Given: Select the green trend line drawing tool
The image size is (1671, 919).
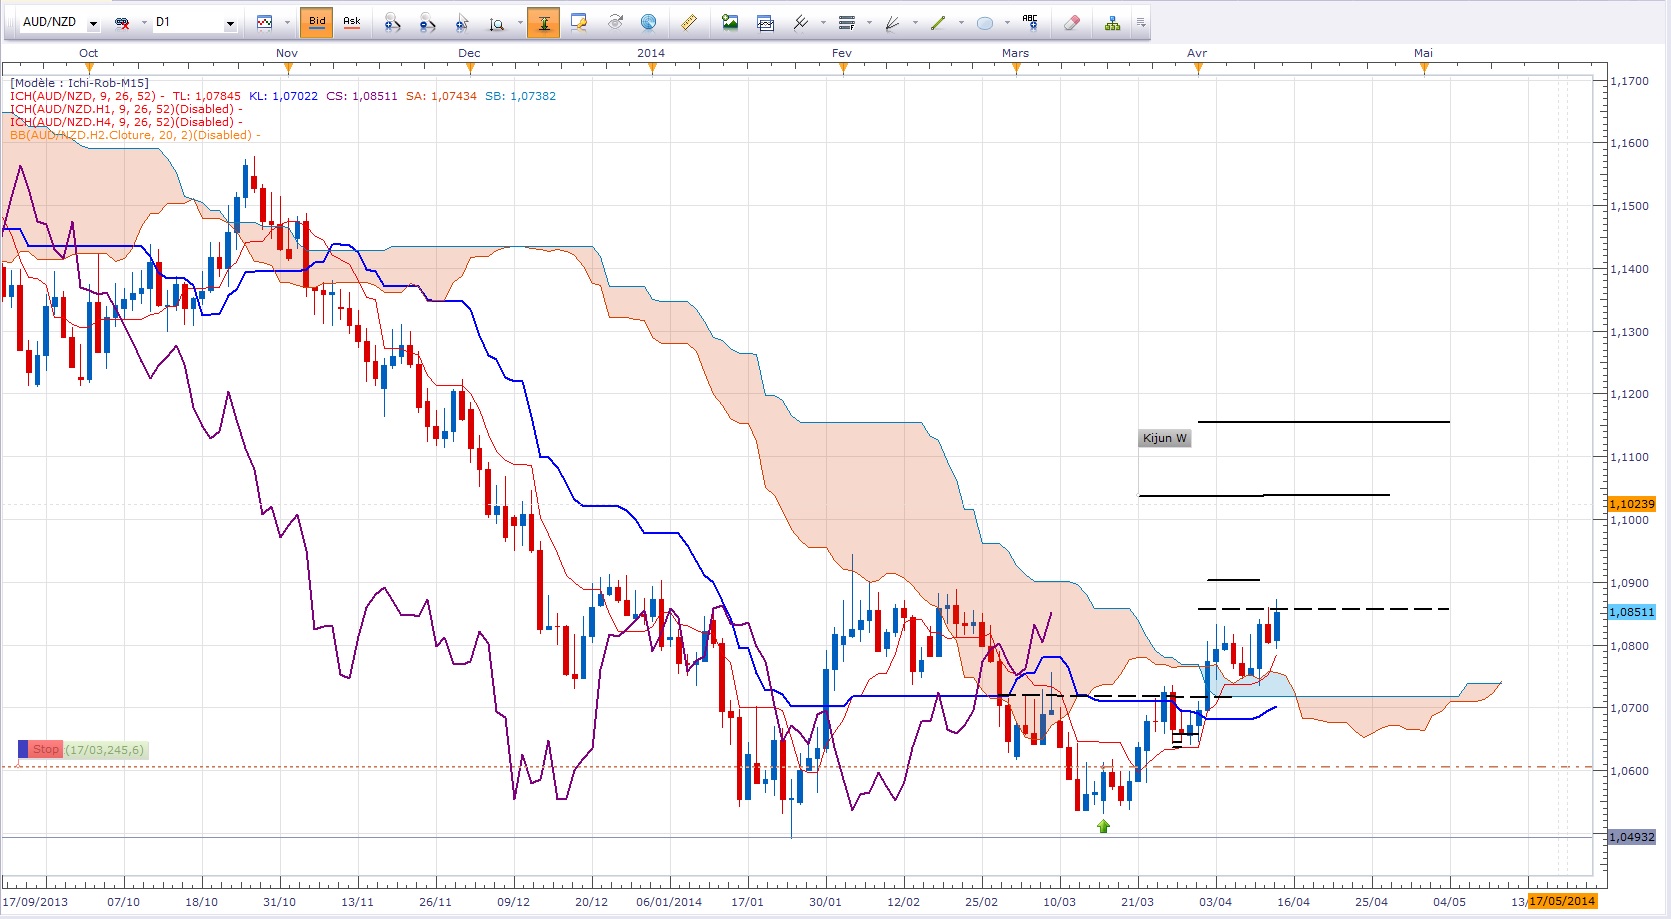Looking at the screenshot, I should point(938,22).
